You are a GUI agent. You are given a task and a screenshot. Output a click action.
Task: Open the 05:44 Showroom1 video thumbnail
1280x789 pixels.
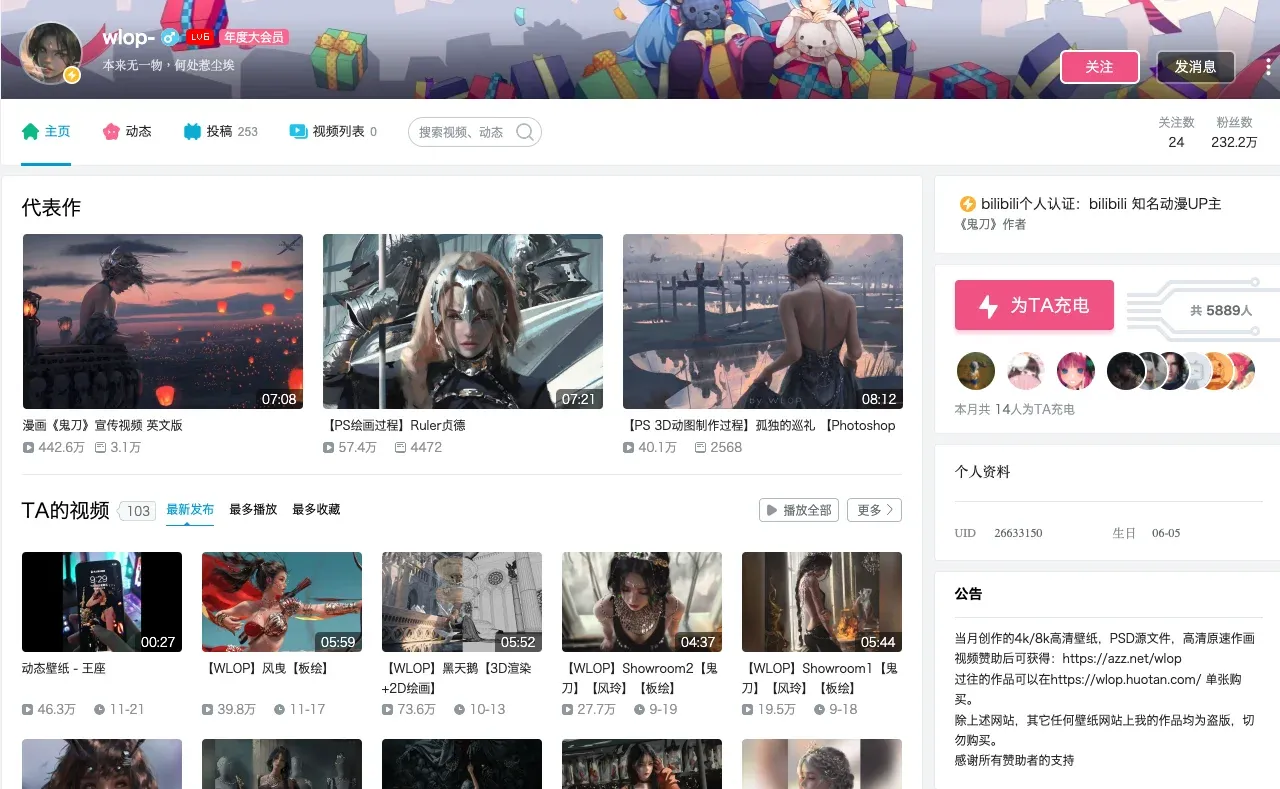point(822,602)
